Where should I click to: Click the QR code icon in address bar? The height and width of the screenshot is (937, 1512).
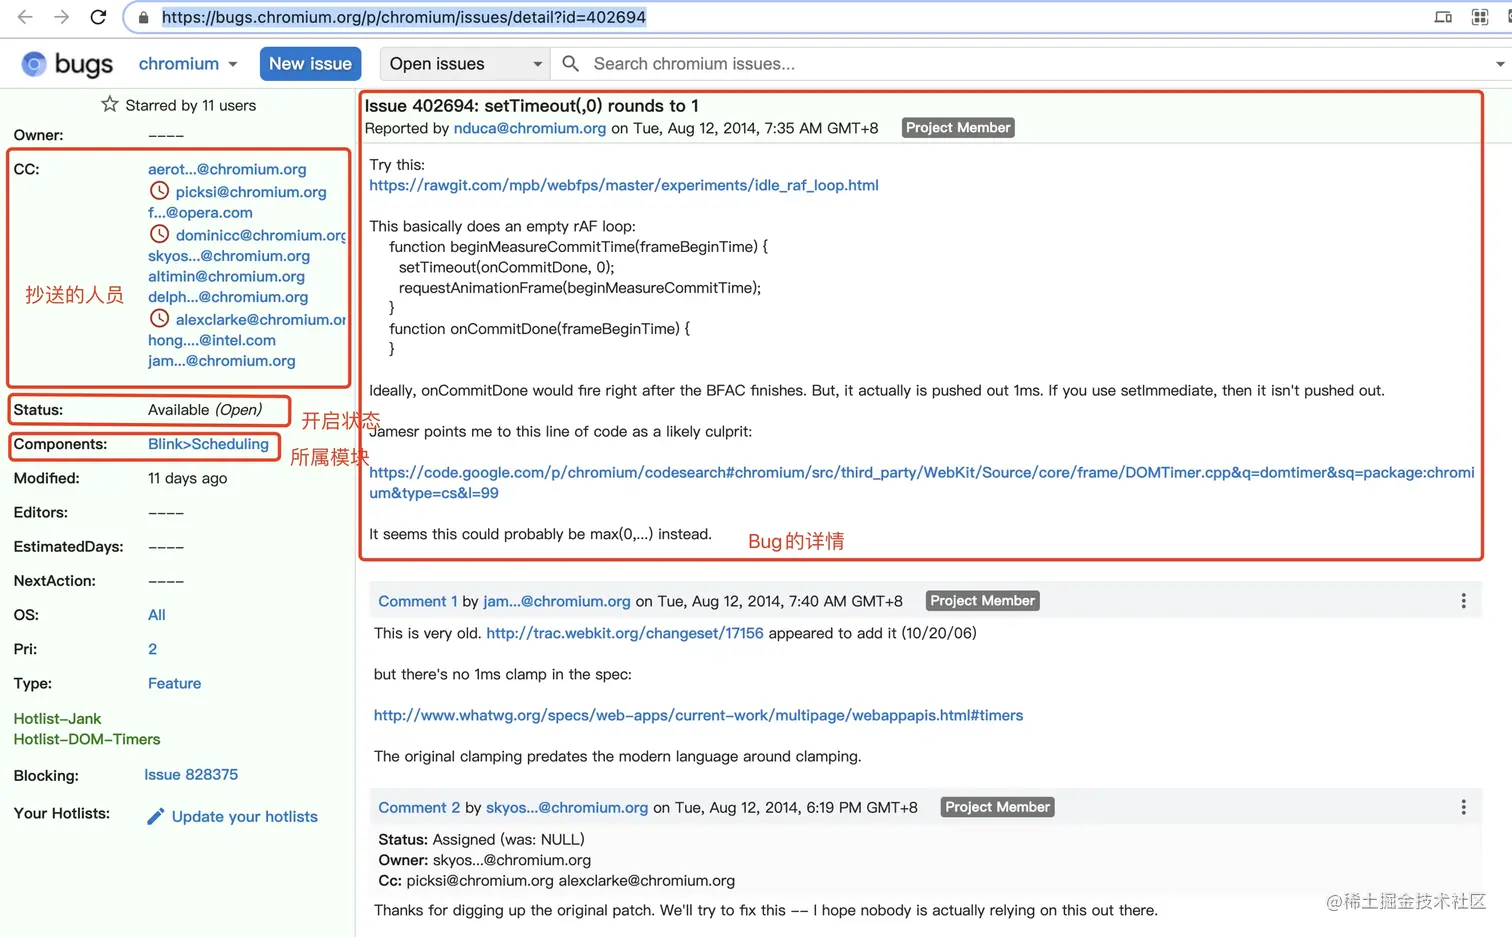(1480, 17)
